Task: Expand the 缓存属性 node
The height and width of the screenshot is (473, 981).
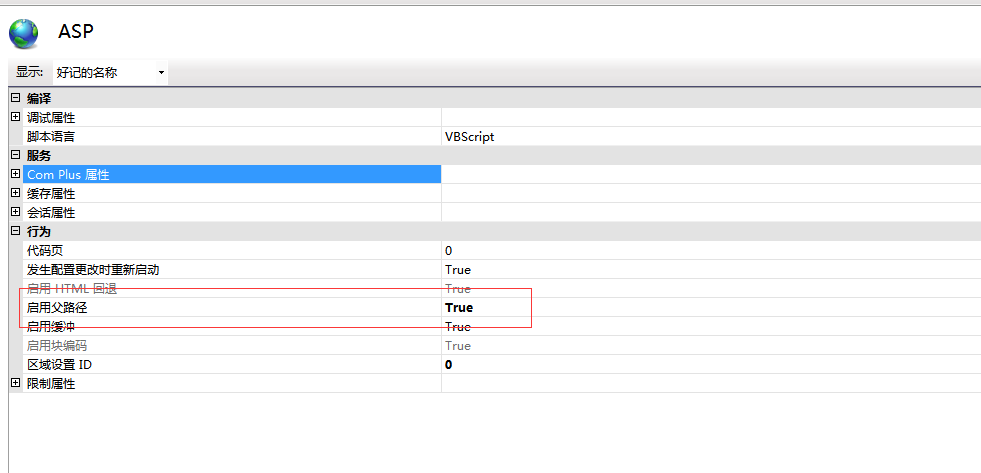Action: coord(16,193)
